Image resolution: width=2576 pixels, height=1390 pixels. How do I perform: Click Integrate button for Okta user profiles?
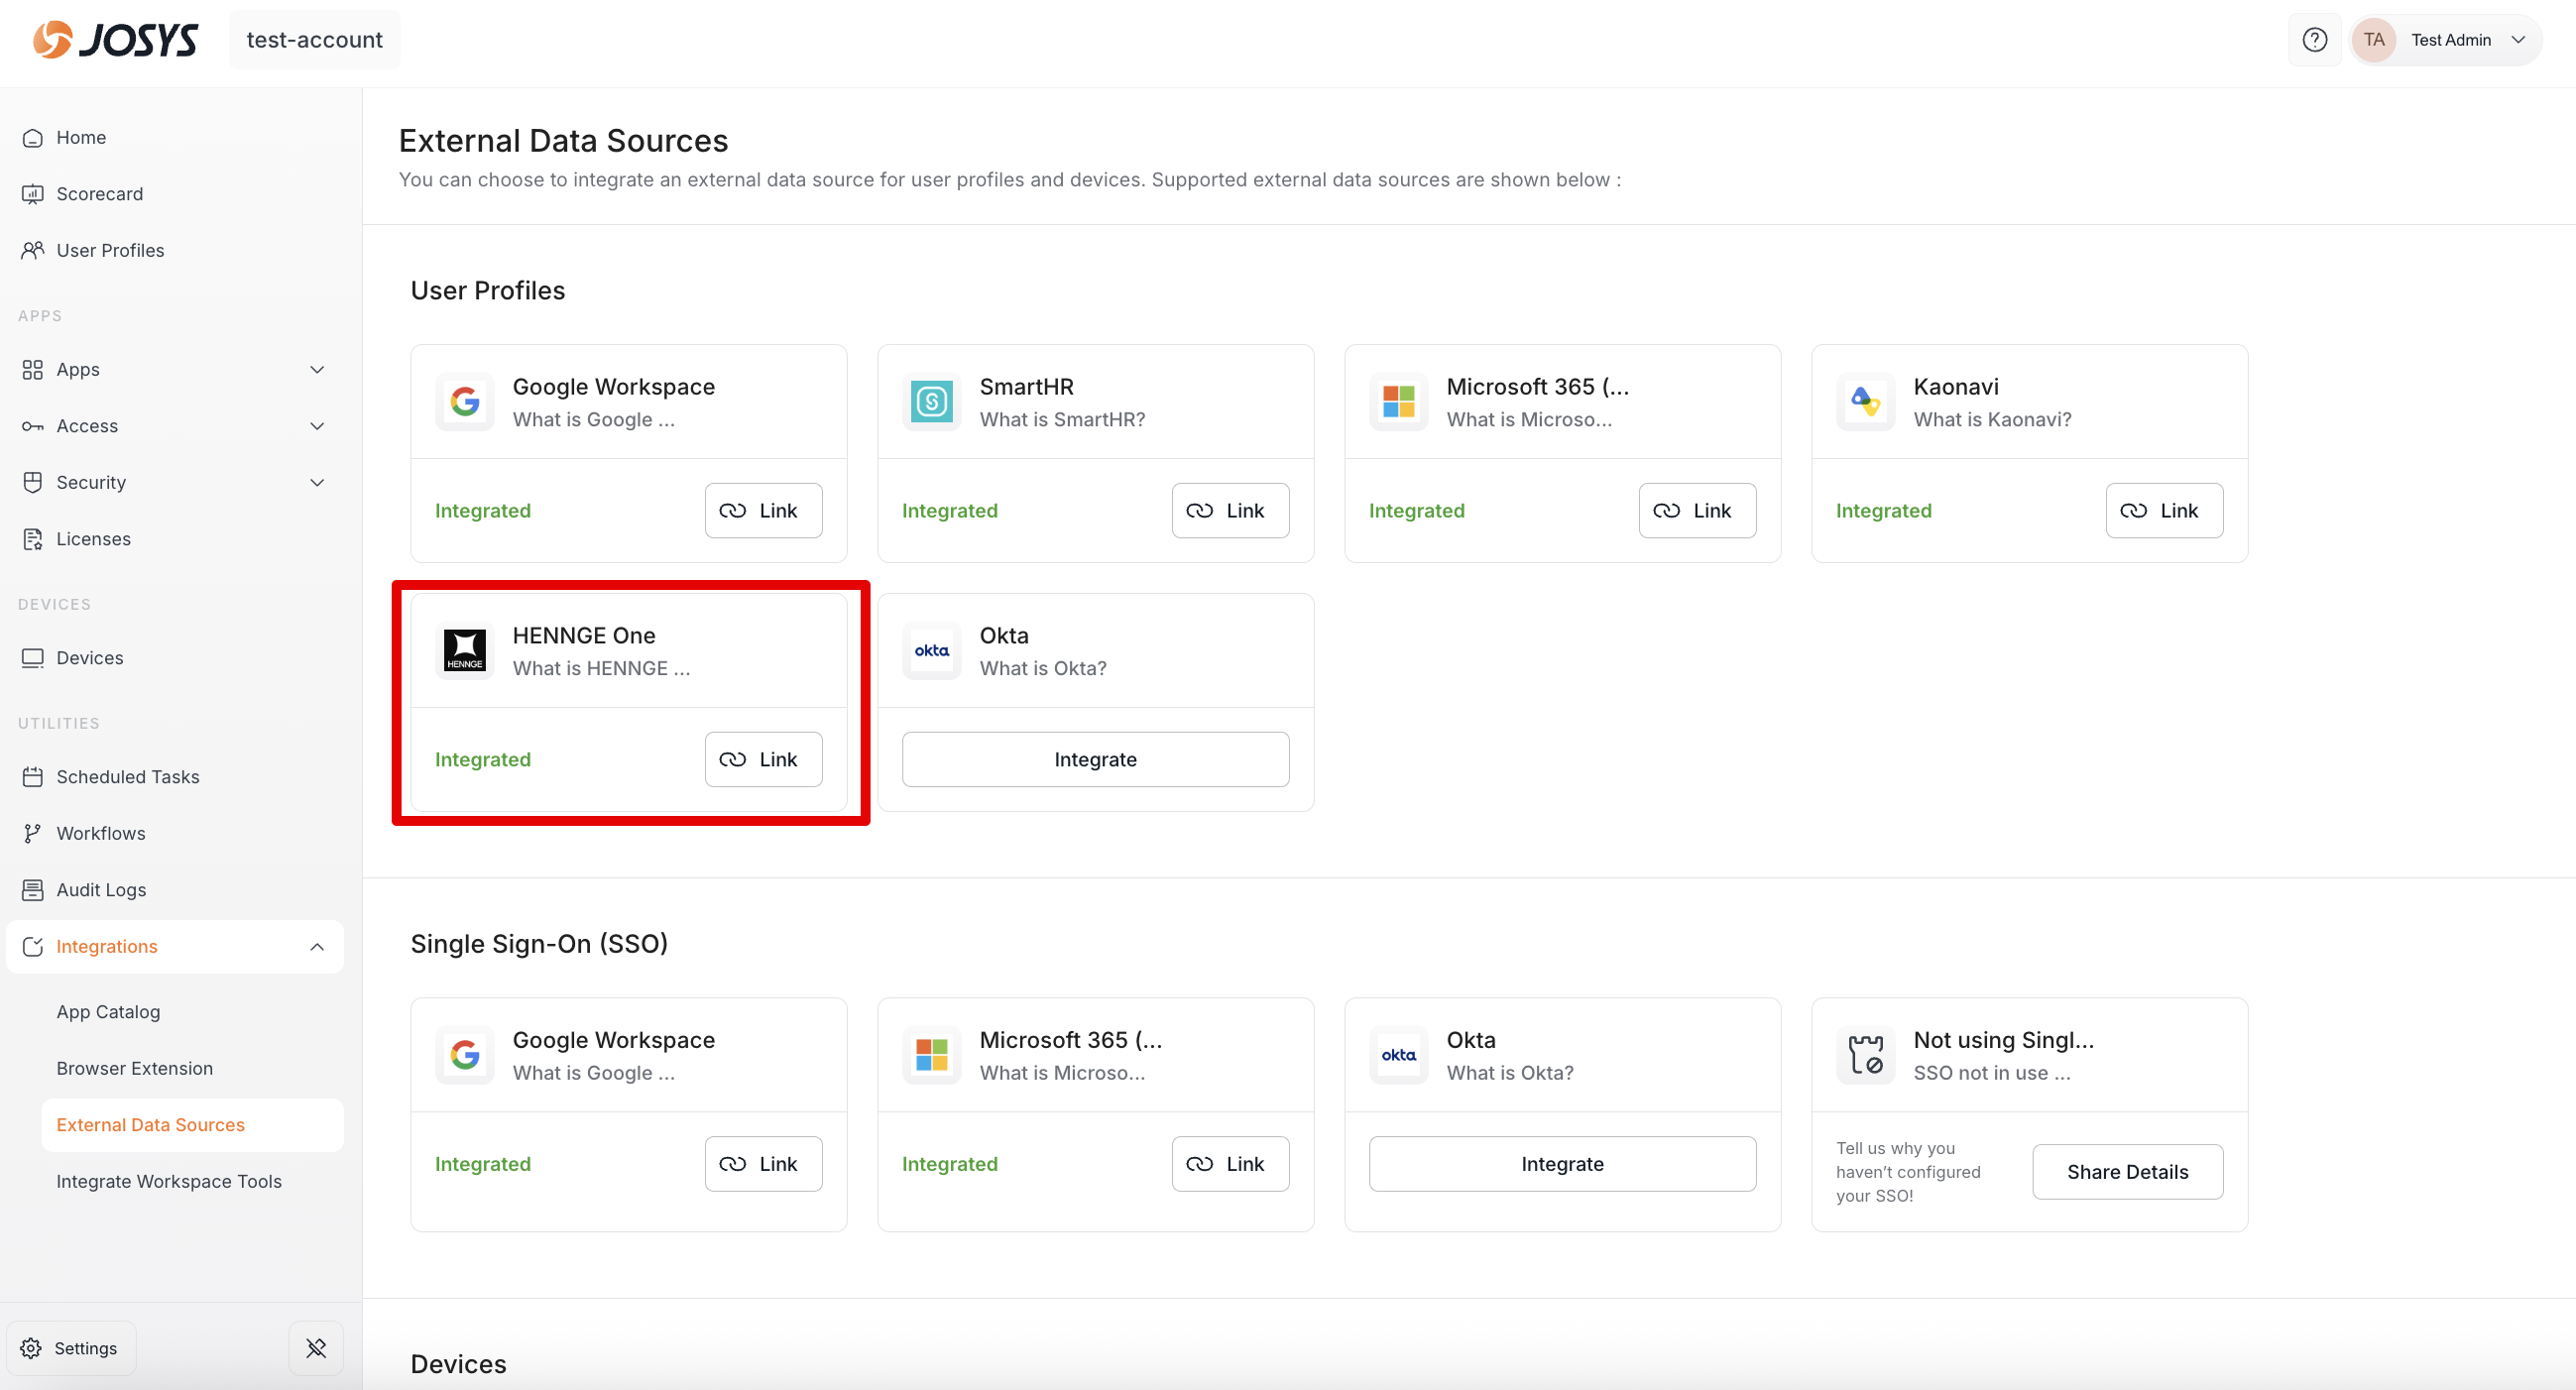pyautogui.click(x=1095, y=759)
